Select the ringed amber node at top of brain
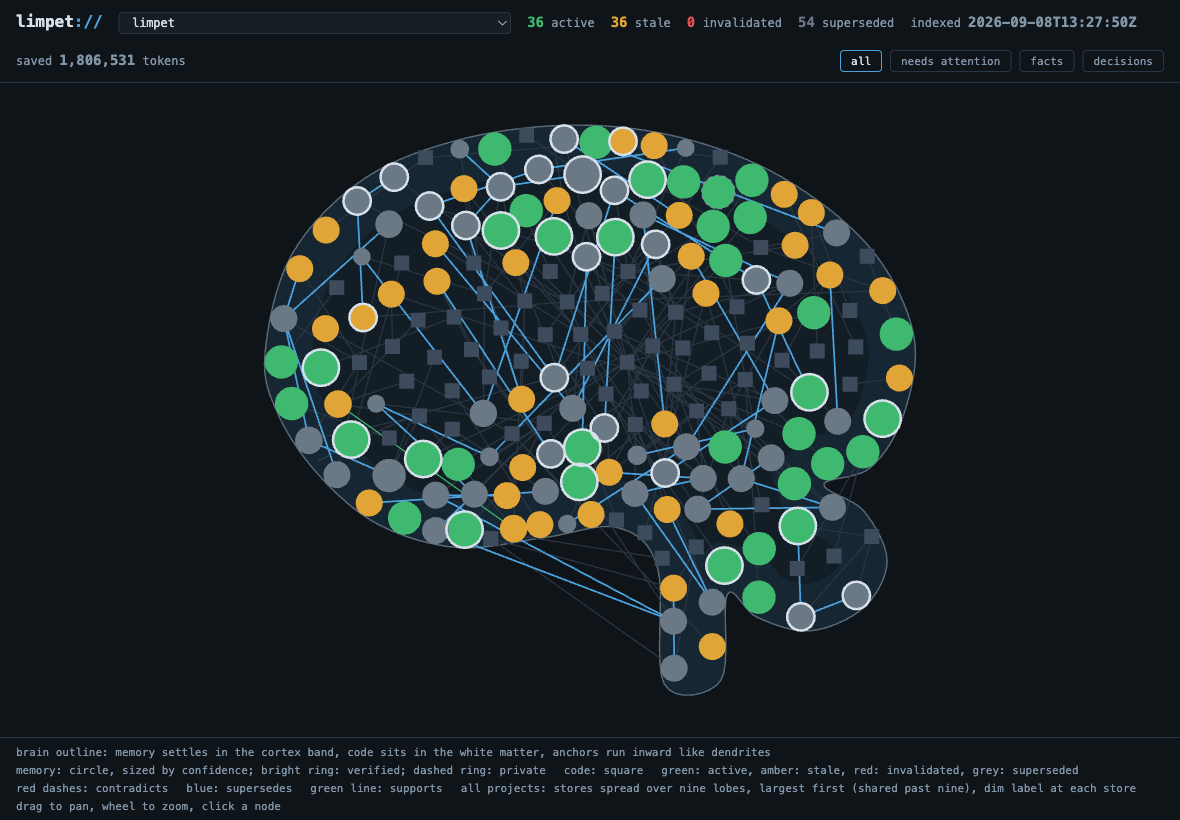 pyautogui.click(x=622, y=141)
